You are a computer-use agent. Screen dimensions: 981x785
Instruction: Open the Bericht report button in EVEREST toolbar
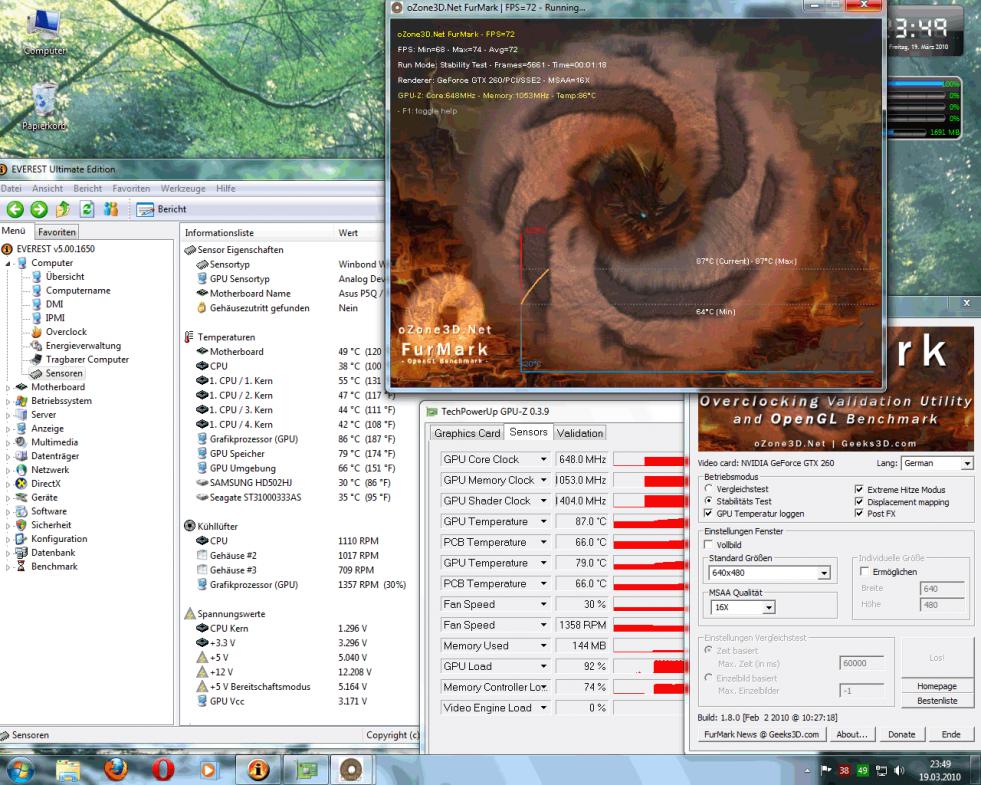pyautogui.click(x=161, y=210)
